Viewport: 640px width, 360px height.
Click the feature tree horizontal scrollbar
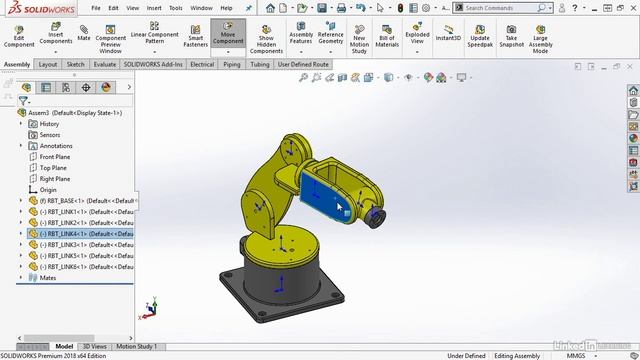pyautogui.click(x=60, y=338)
